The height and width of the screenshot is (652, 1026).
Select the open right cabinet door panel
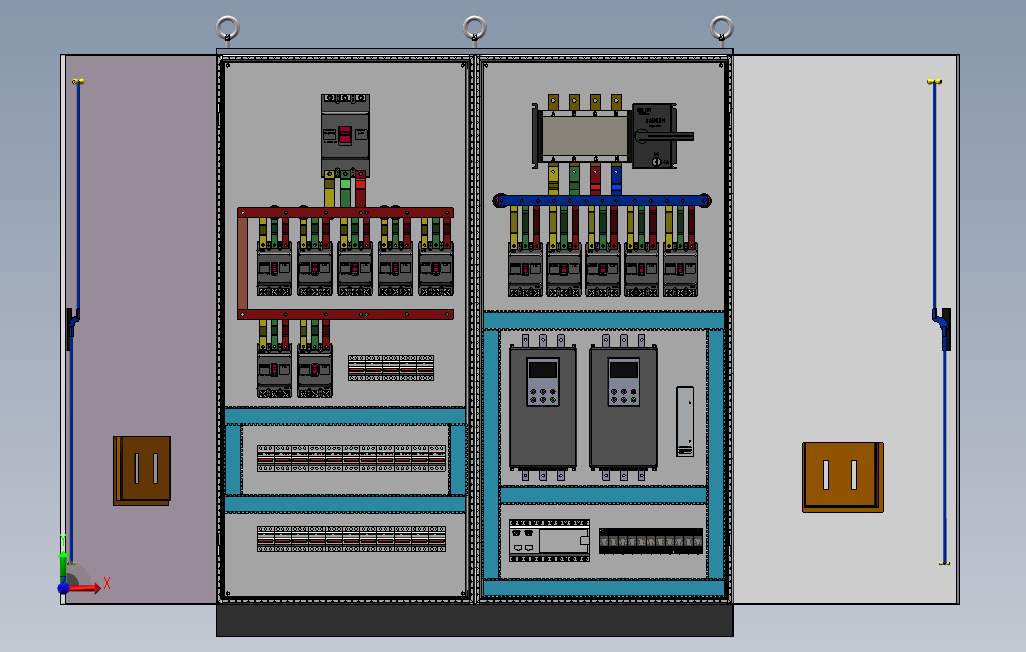[845, 329]
